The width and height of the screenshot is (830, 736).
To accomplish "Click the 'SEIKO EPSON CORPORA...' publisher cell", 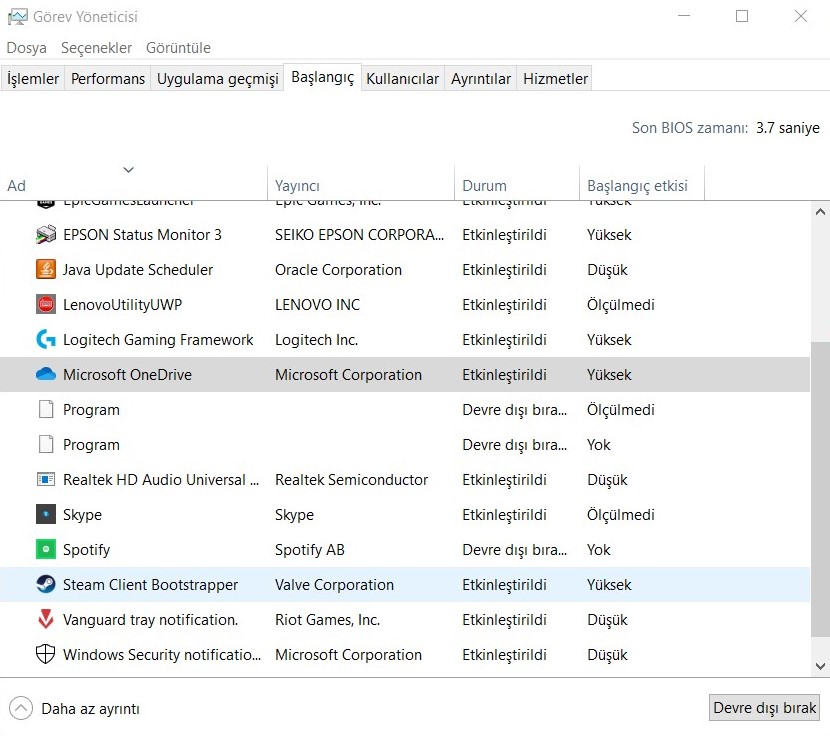I will click(x=359, y=235).
